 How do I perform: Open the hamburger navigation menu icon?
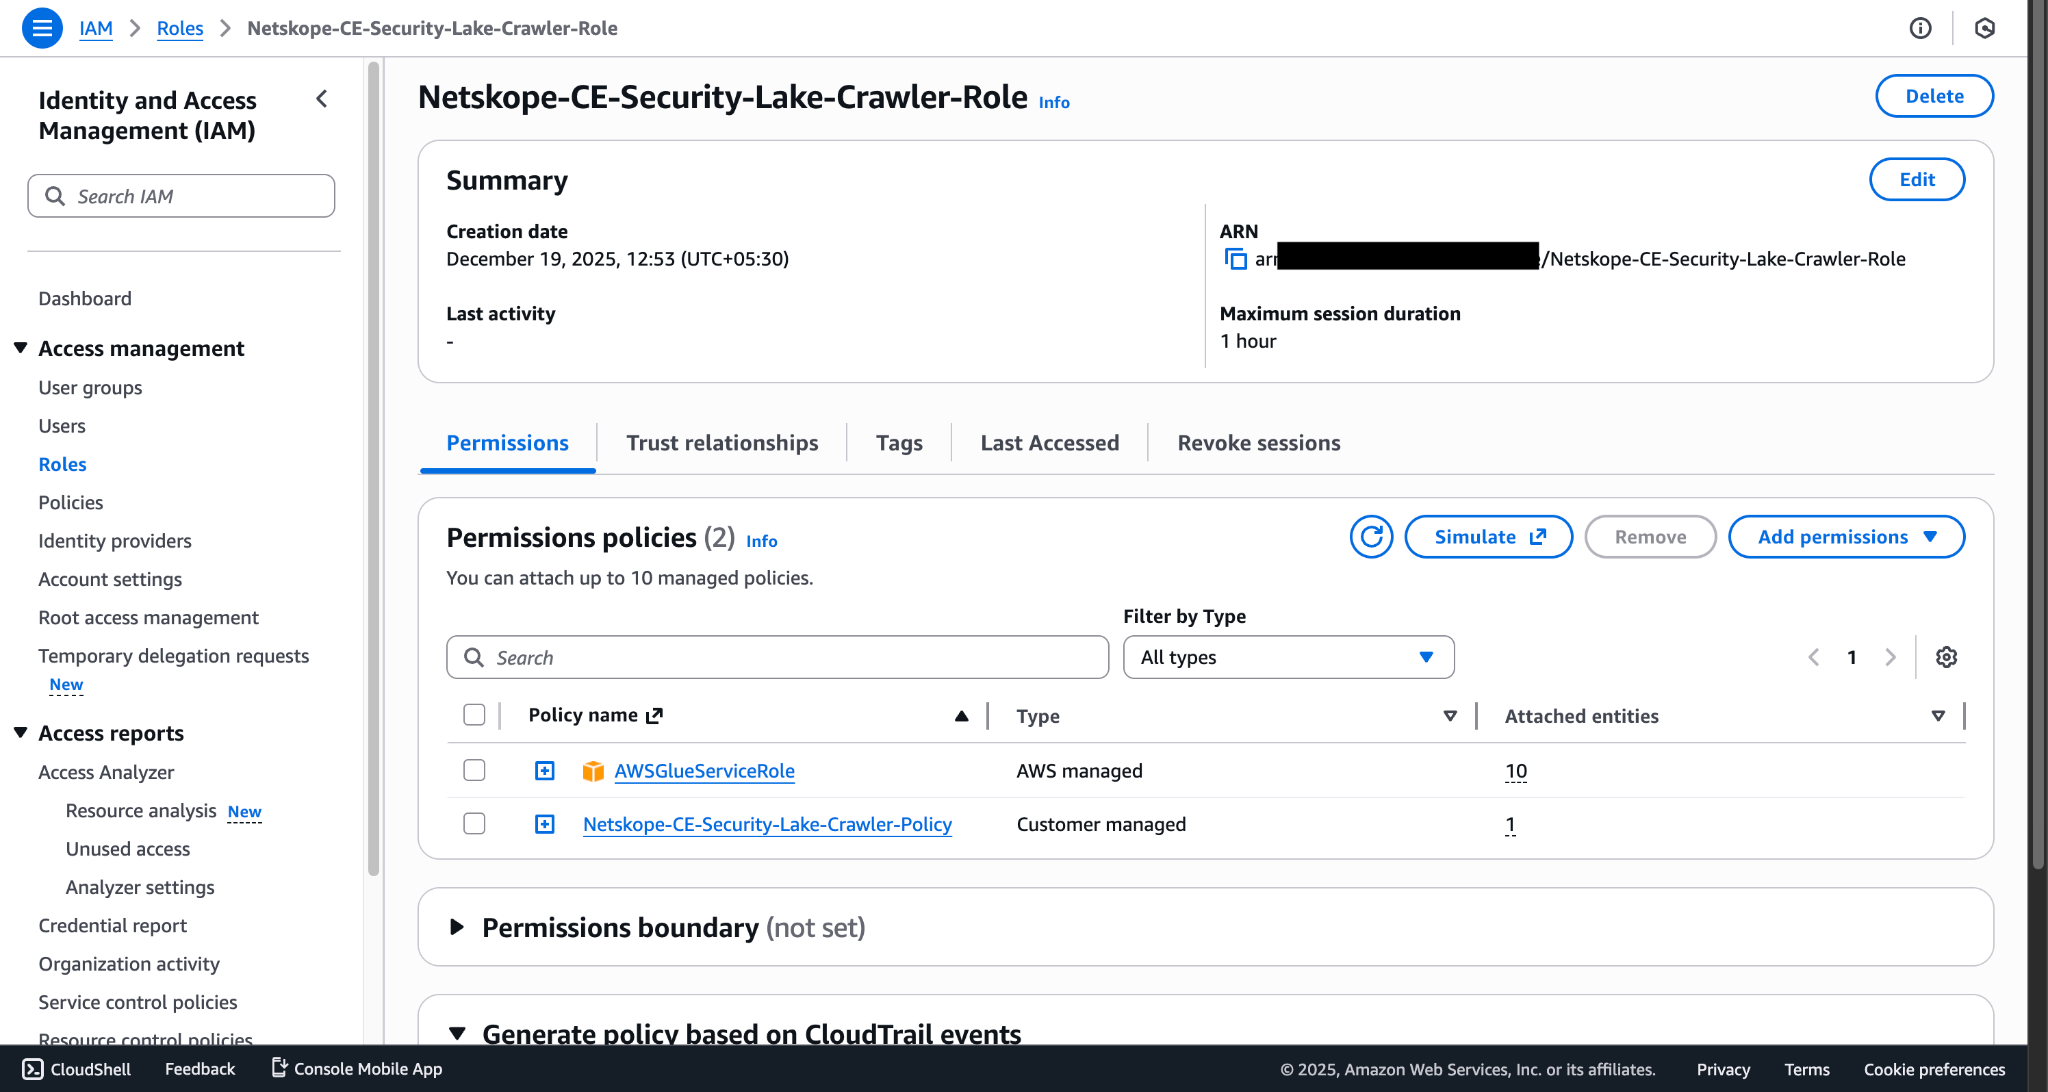[42, 28]
